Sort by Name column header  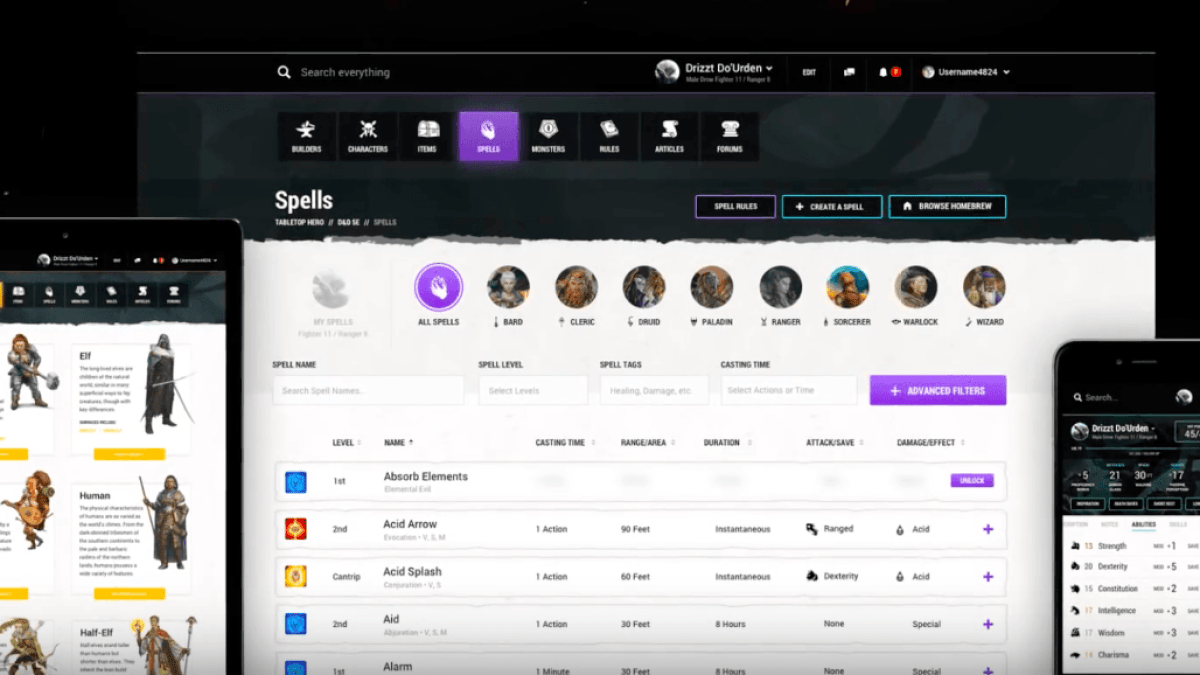(x=398, y=442)
